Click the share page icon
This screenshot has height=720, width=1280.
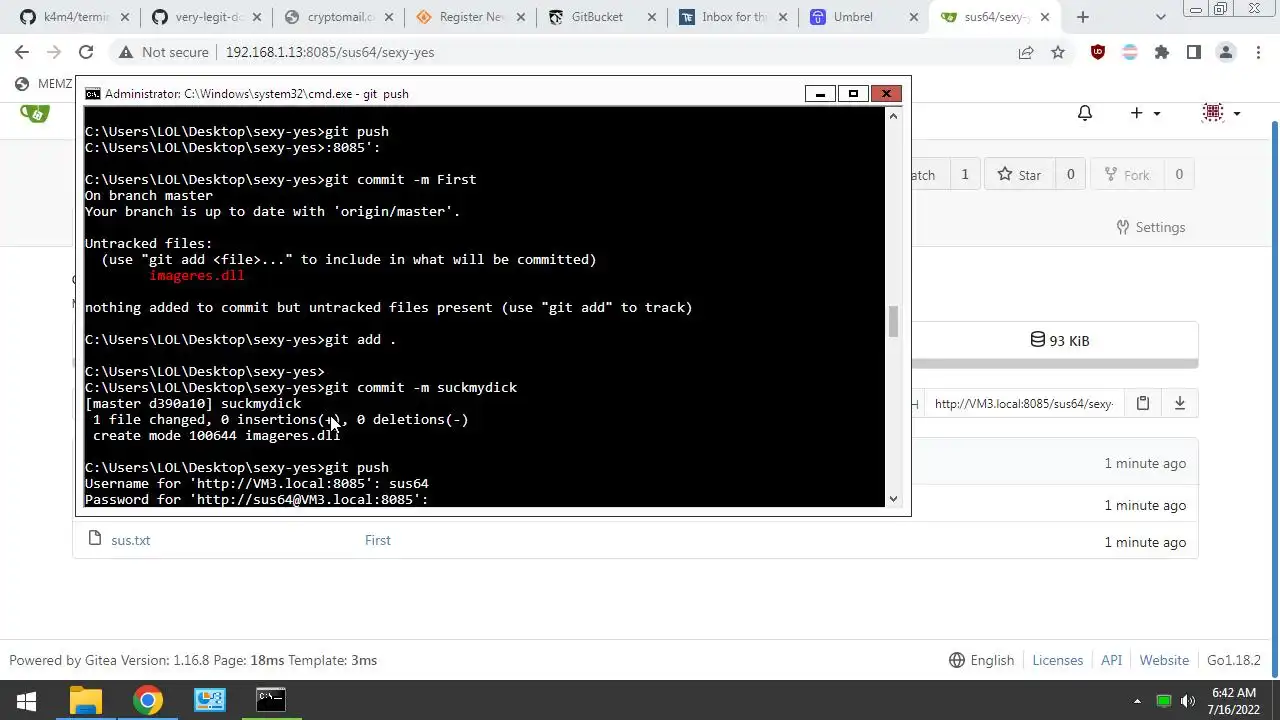(1026, 52)
